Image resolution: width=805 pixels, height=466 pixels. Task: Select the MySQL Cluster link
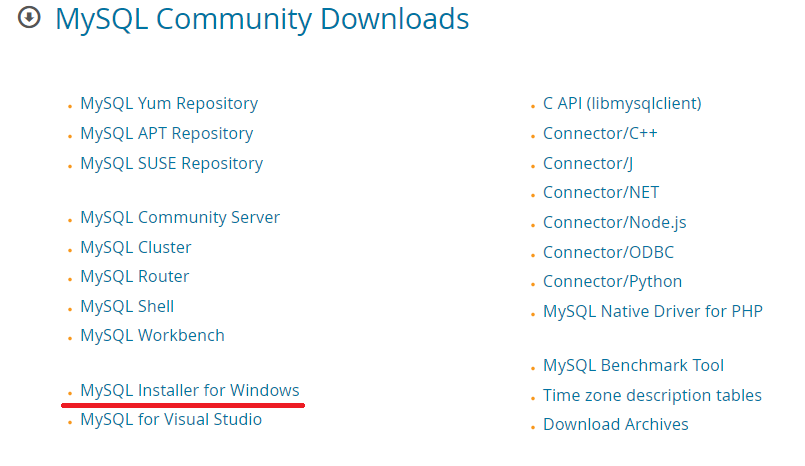pyautogui.click(x=136, y=247)
